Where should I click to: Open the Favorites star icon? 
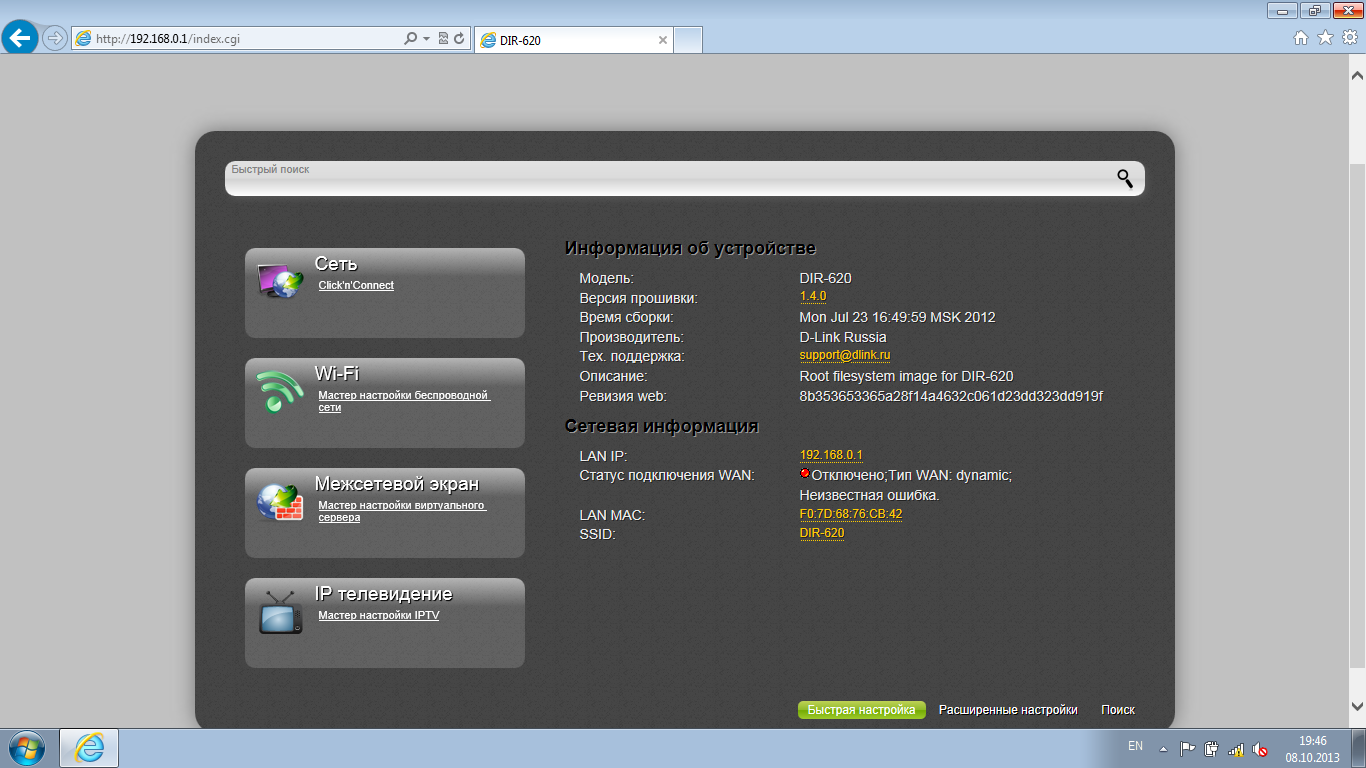[x=1325, y=38]
